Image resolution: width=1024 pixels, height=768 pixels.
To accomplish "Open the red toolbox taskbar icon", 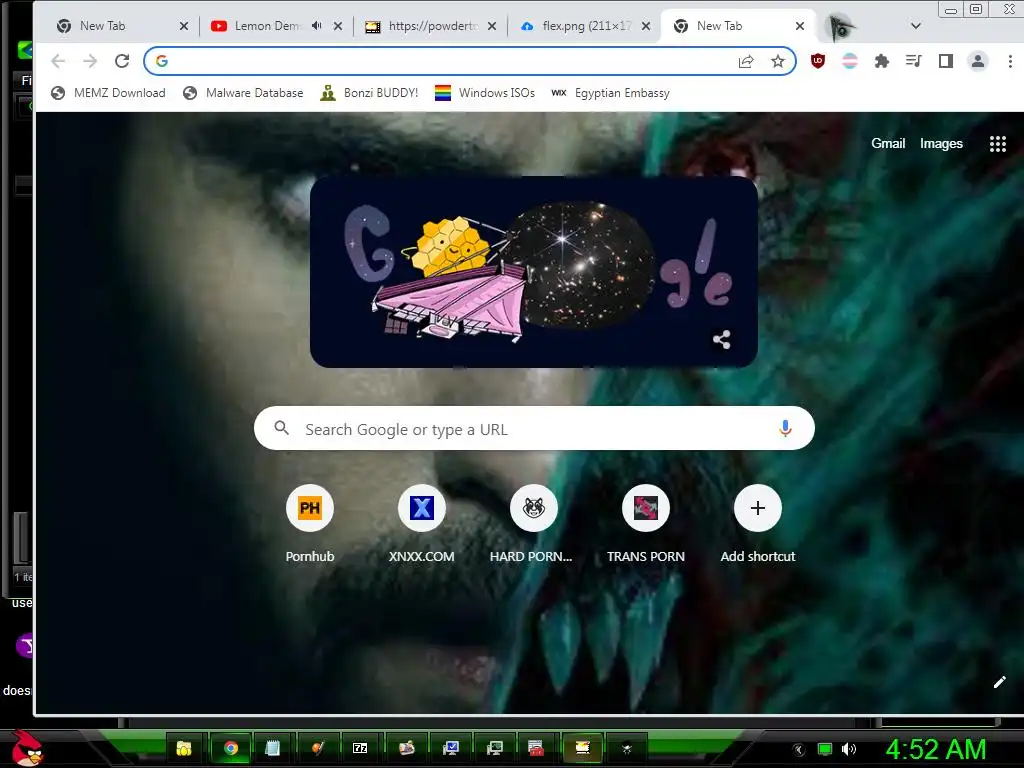I will [536, 748].
